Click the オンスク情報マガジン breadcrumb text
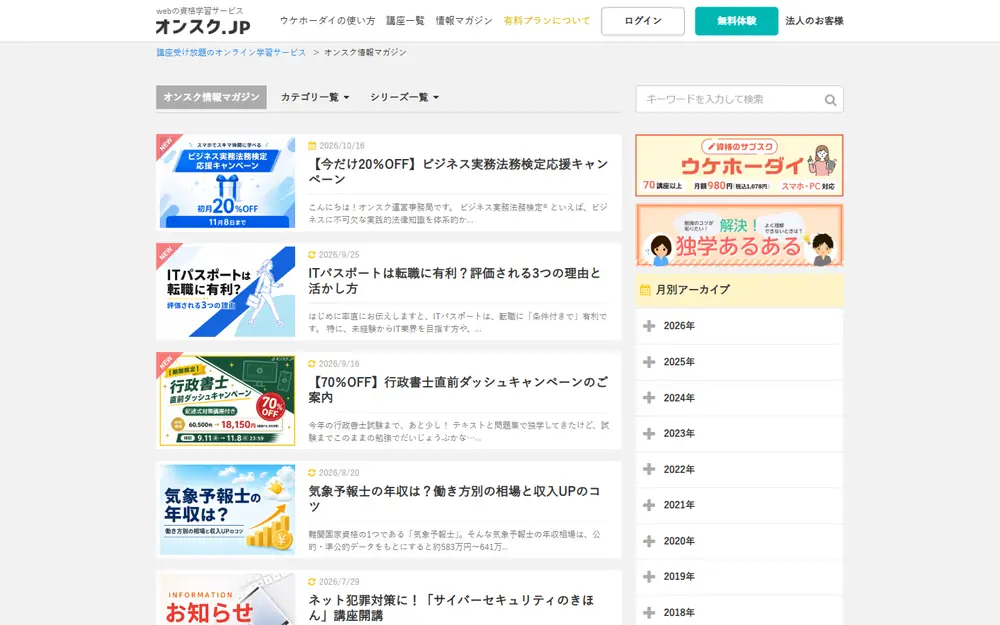This screenshot has height=625, width=1000. (365, 52)
